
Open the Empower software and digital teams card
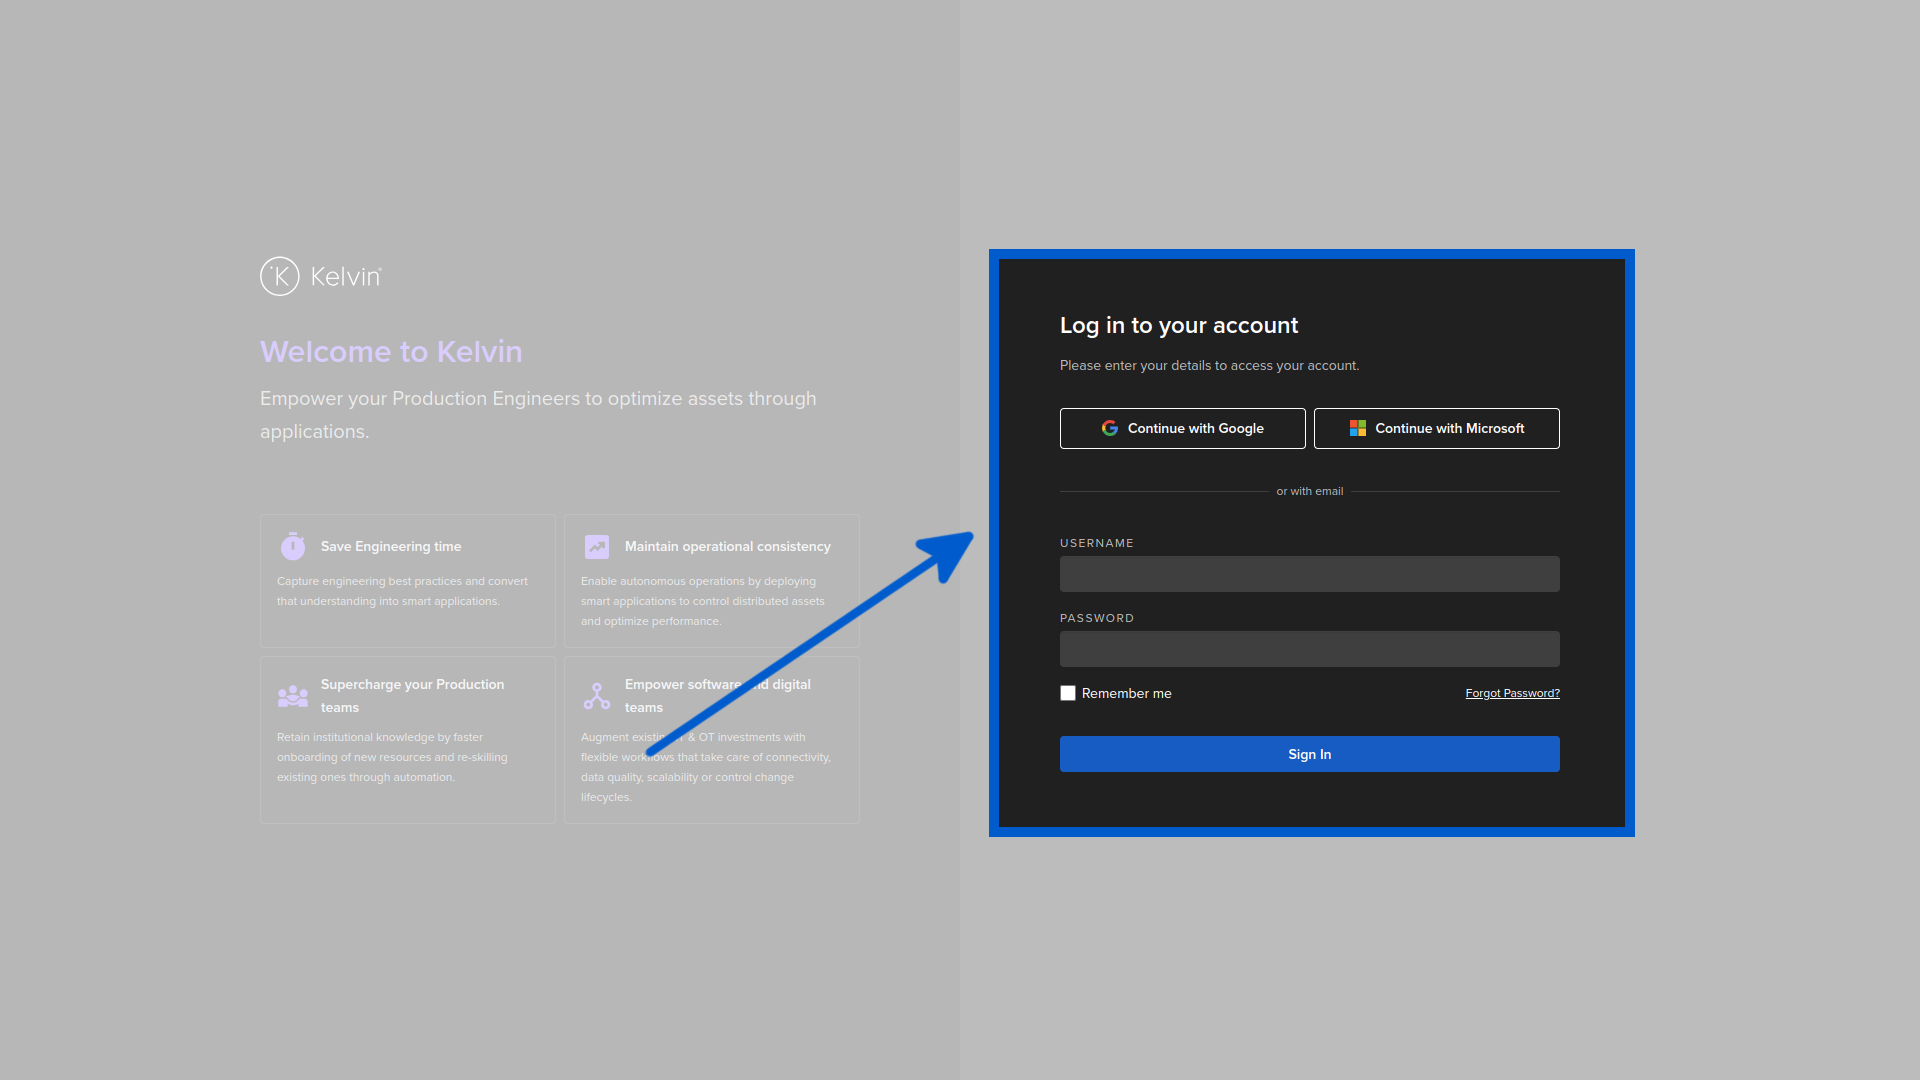click(x=711, y=740)
